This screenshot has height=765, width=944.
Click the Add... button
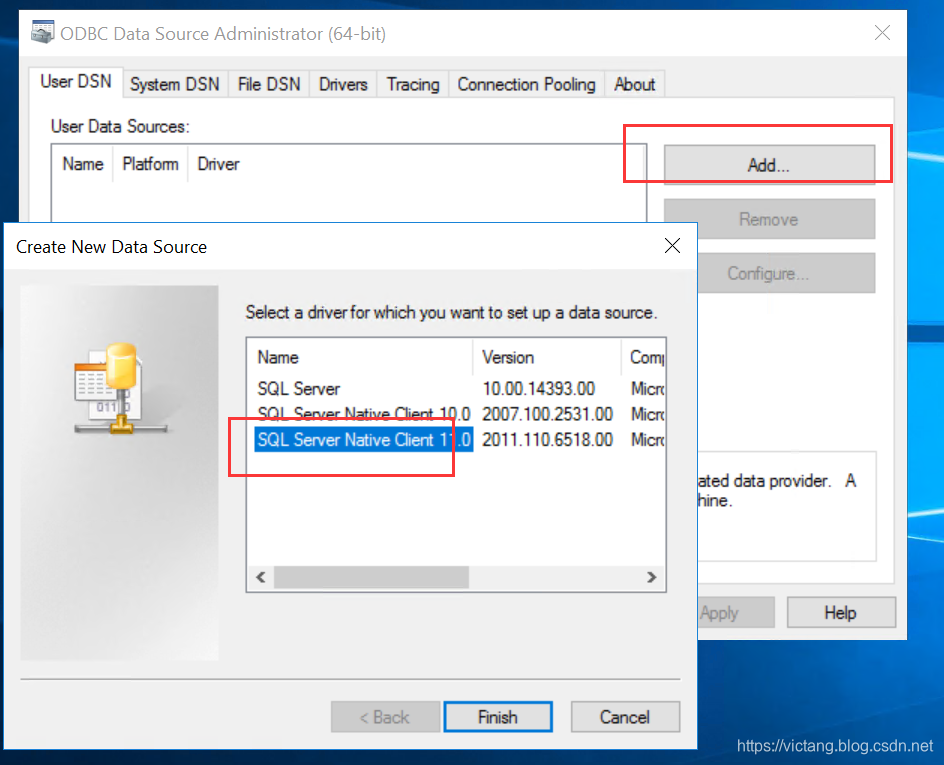(x=769, y=164)
